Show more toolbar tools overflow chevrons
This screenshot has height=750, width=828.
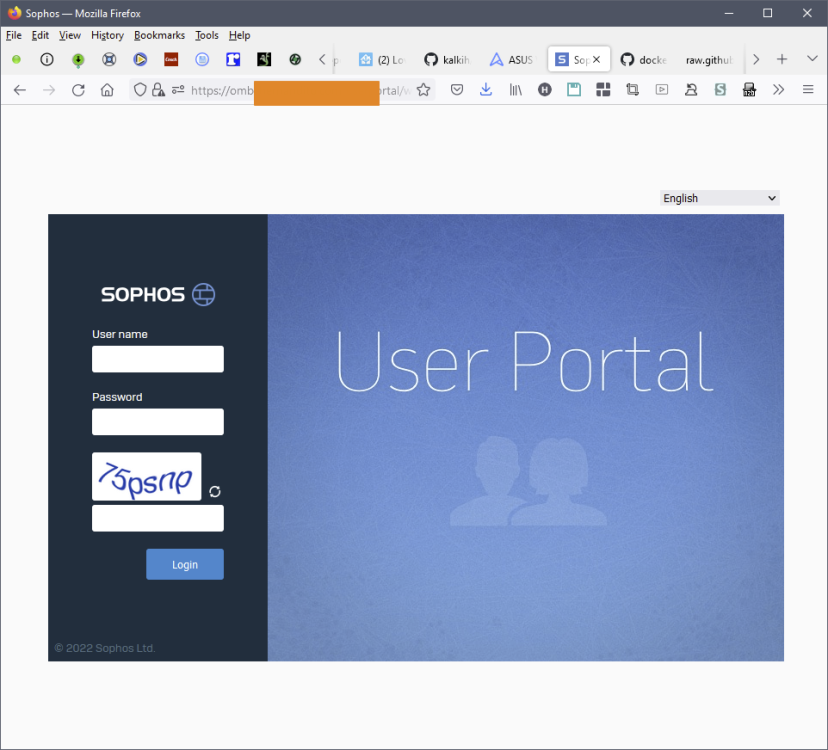pos(778,90)
